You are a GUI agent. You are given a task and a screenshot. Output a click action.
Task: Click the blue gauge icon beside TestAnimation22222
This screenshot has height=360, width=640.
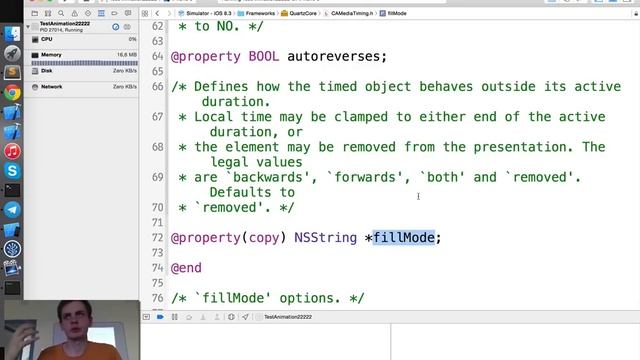point(116,27)
